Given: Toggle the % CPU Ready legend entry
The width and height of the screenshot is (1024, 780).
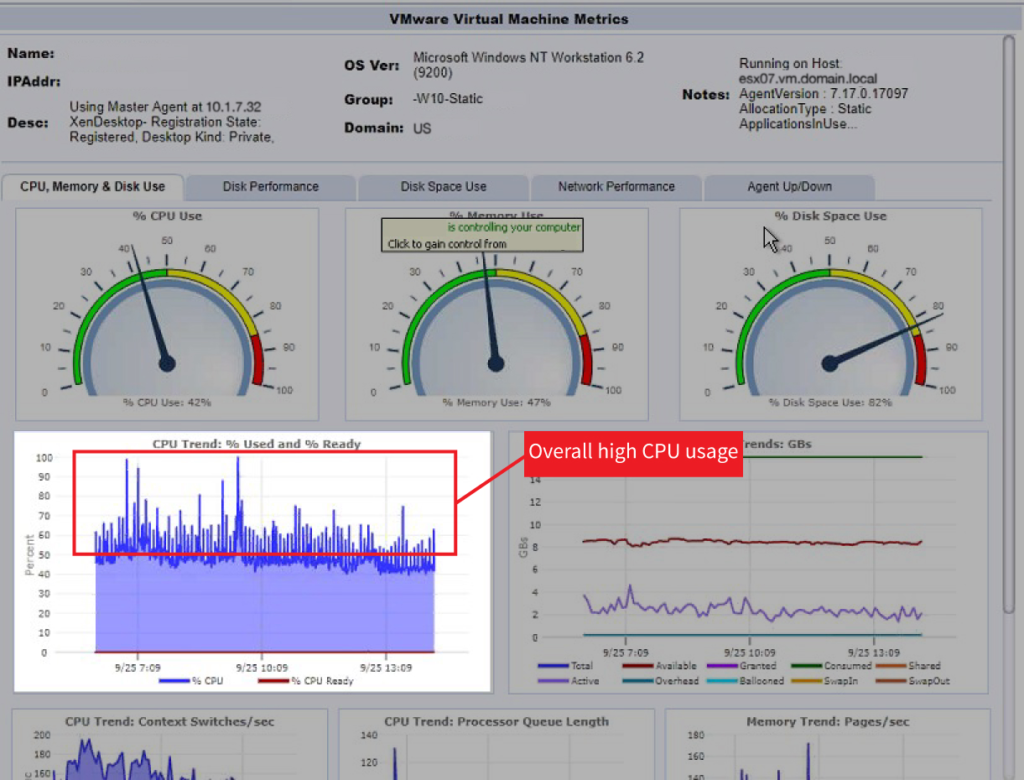Looking at the screenshot, I should pos(306,681).
